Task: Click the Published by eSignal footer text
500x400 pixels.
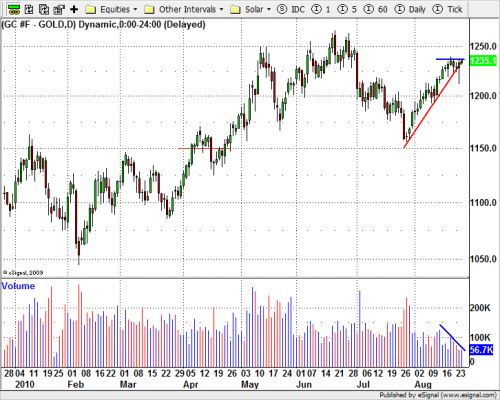Action: point(438,395)
